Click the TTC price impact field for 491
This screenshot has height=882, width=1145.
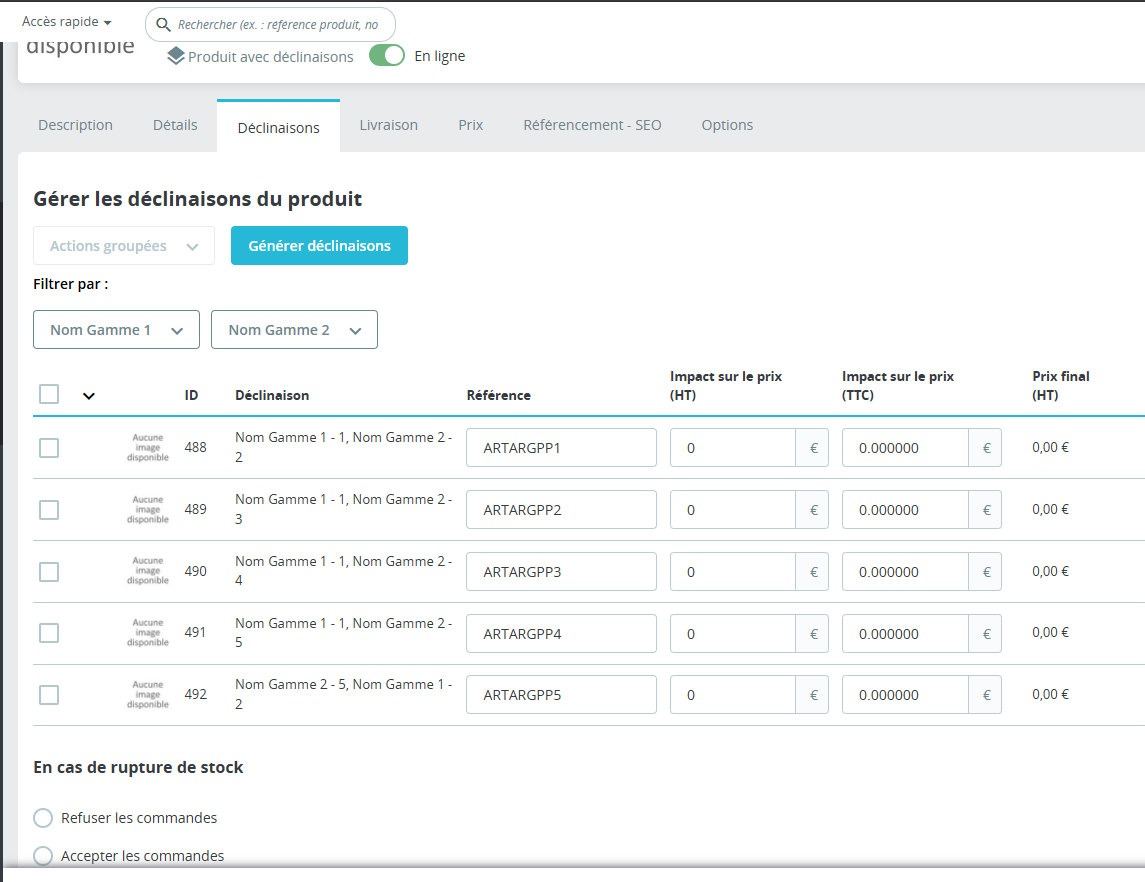coord(905,634)
